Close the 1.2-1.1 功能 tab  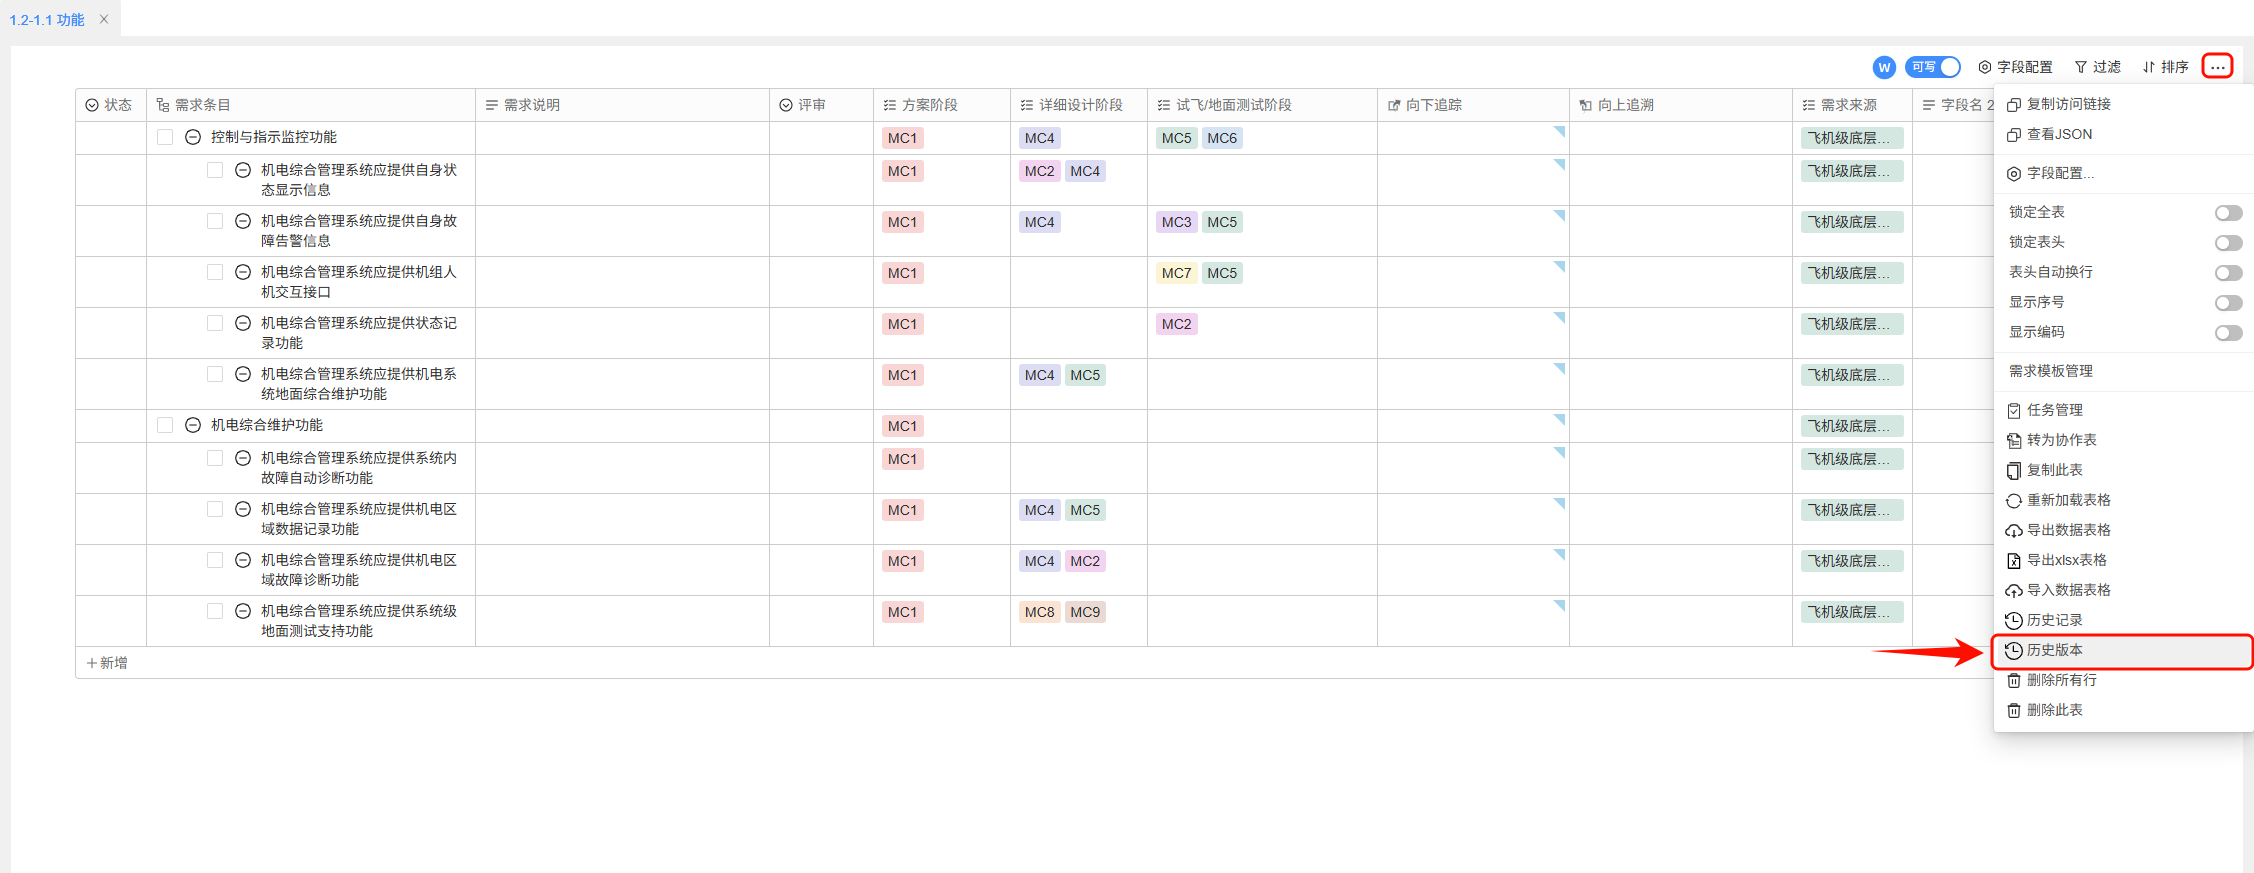[104, 19]
